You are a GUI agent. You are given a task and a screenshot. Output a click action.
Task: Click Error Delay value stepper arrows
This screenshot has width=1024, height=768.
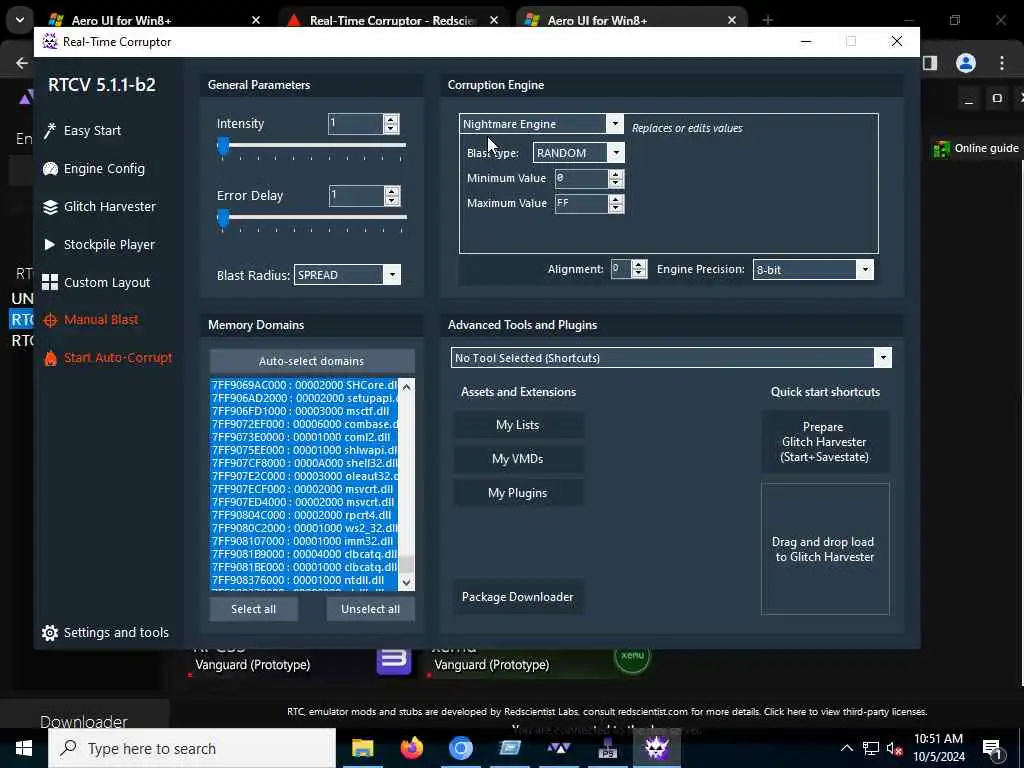(392, 195)
